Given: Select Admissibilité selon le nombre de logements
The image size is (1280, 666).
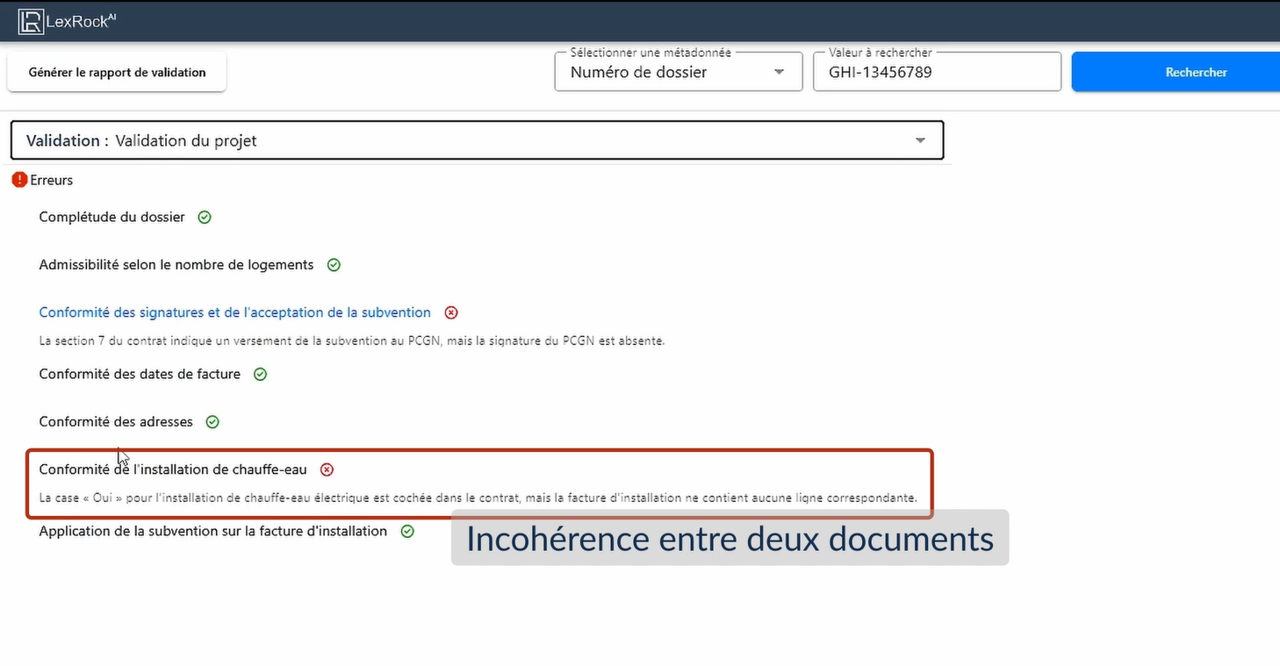Looking at the screenshot, I should pos(176,265).
